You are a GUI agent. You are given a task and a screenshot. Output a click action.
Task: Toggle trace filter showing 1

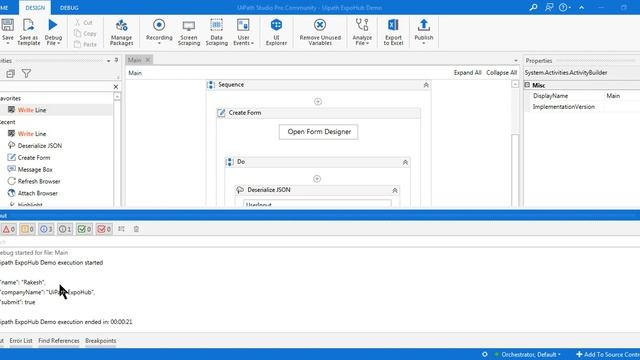pos(65,229)
